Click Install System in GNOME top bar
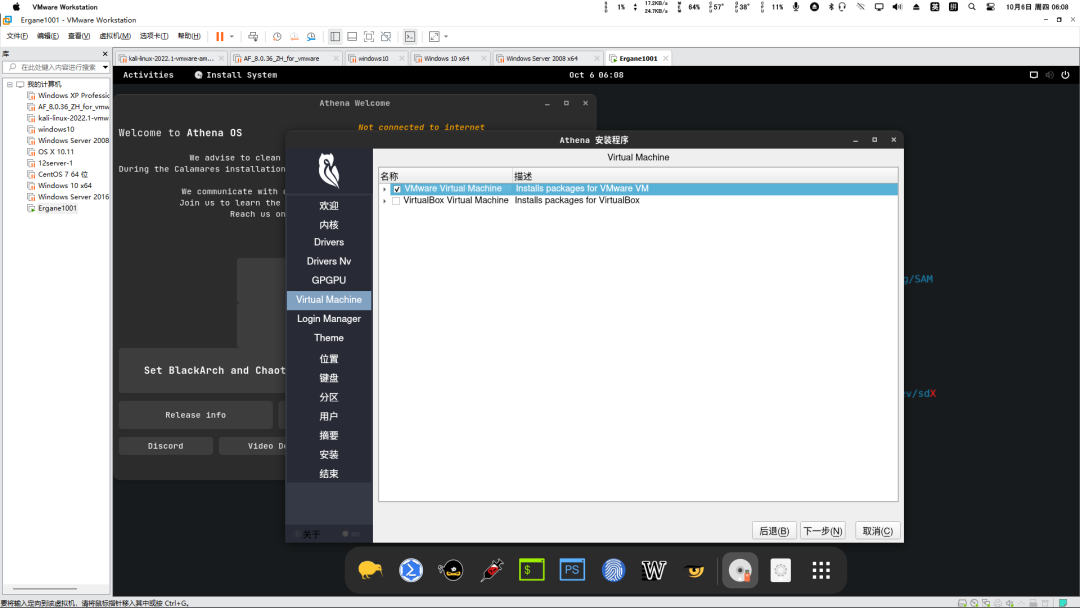The height and width of the screenshot is (608, 1080). (236, 75)
